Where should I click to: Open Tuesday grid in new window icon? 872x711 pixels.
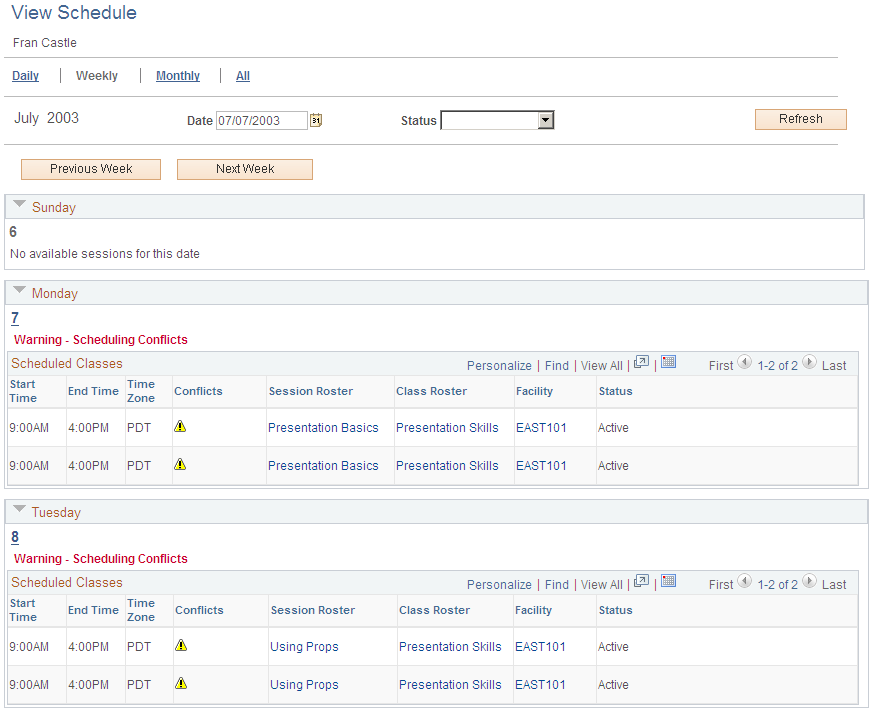(x=641, y=581)
